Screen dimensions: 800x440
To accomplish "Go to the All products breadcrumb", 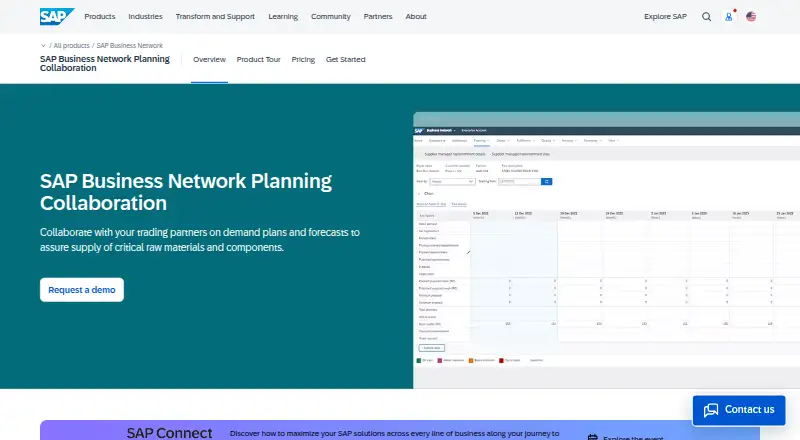I will (71, 45).
